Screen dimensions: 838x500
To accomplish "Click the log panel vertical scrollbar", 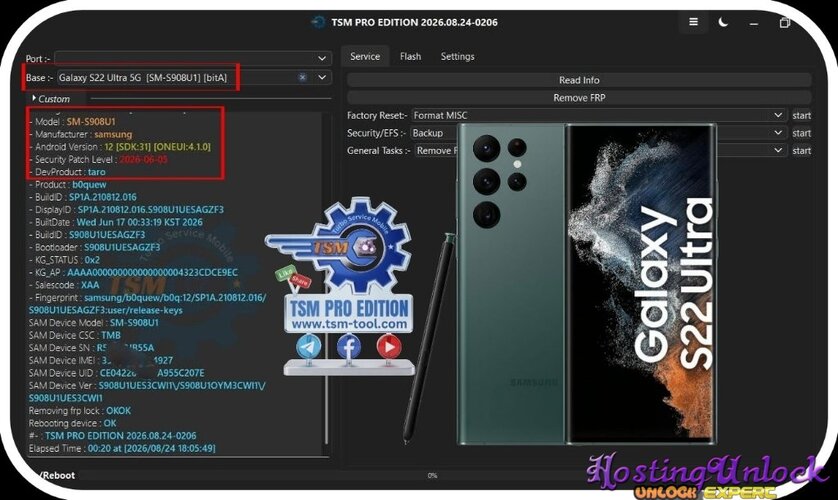I will 326,278.
